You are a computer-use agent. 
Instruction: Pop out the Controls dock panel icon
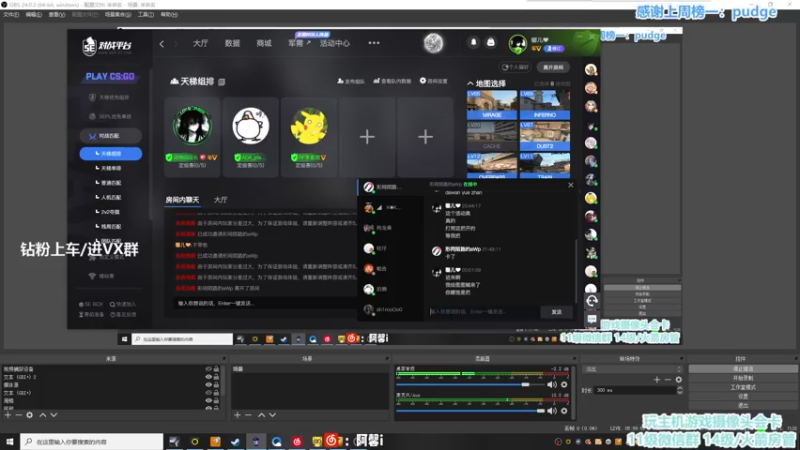(795, 359)
